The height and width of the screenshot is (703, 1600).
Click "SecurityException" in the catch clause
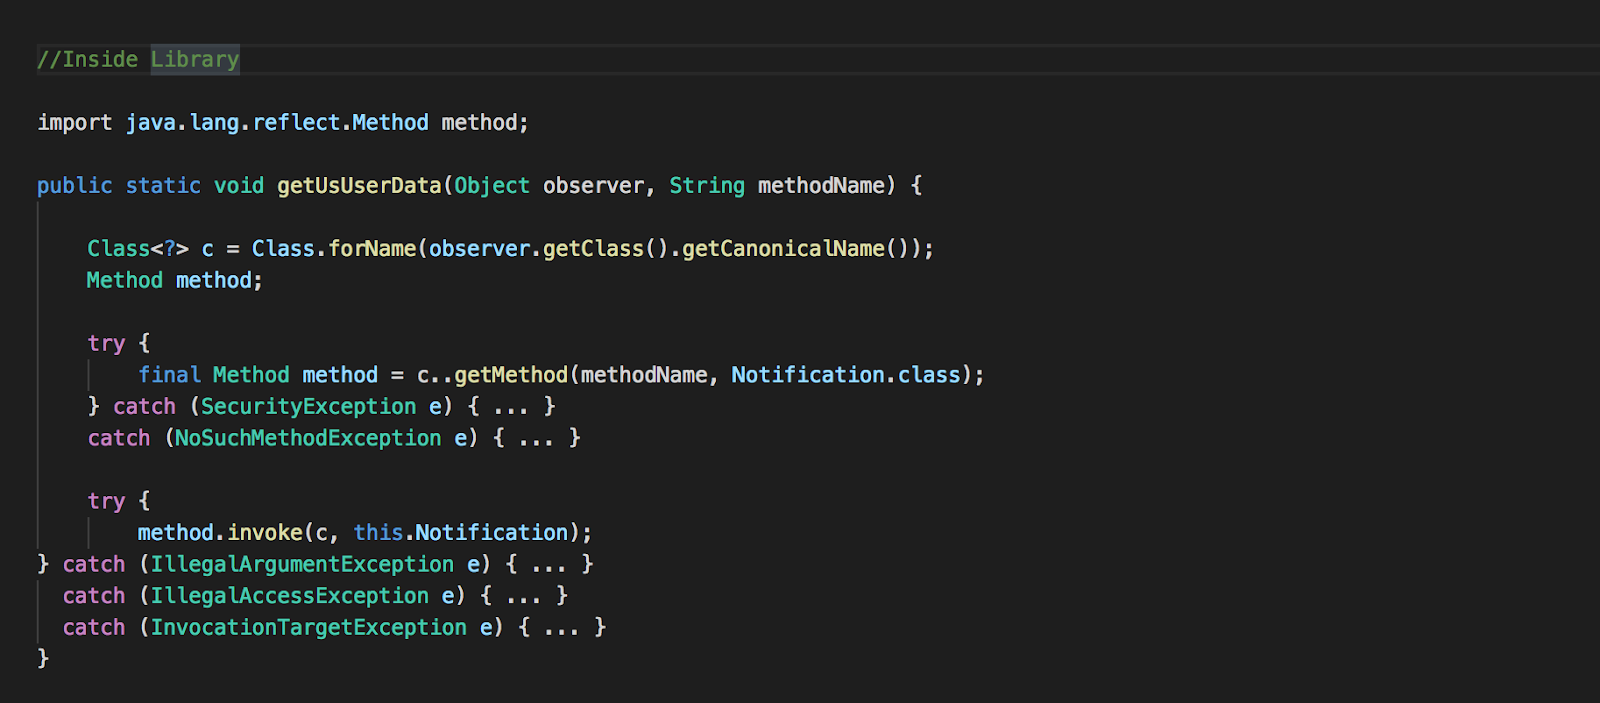tap(308, 406)
